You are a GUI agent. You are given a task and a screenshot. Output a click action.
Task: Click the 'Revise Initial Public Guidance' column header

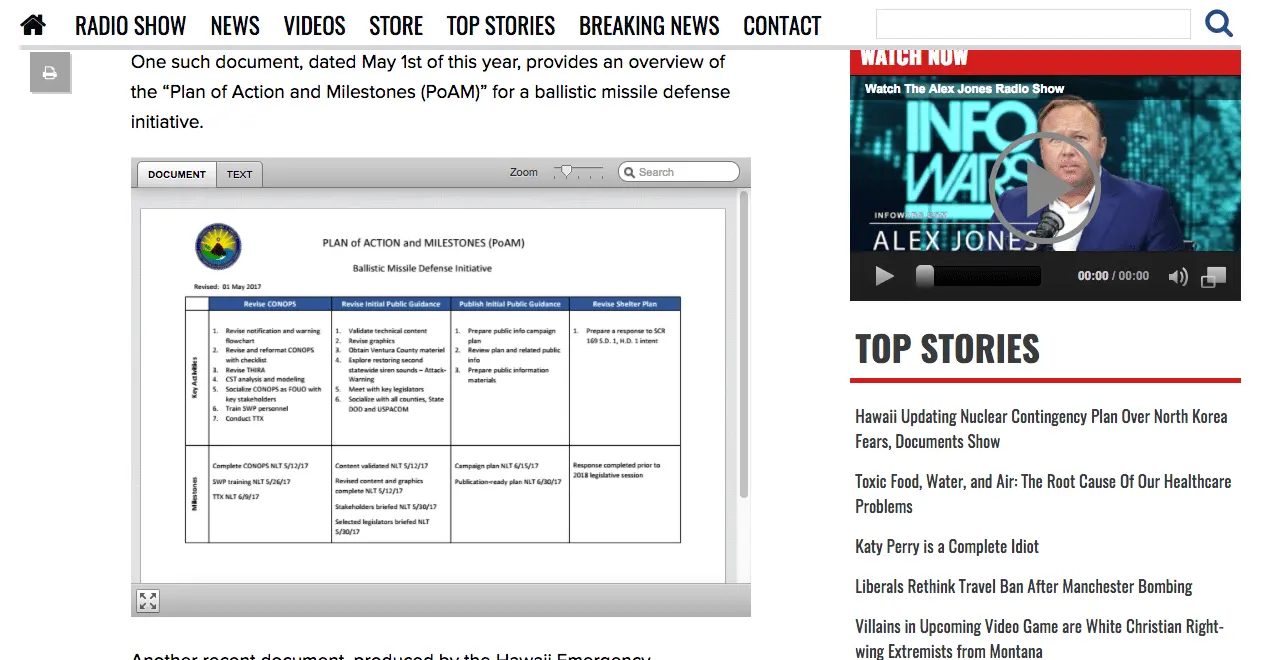click(x=390, y=304)
